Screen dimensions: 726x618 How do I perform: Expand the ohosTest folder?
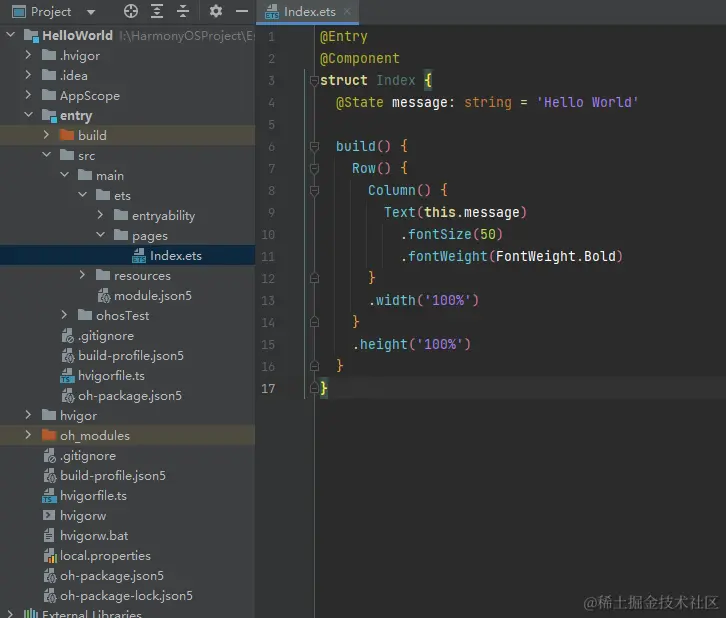64,315
